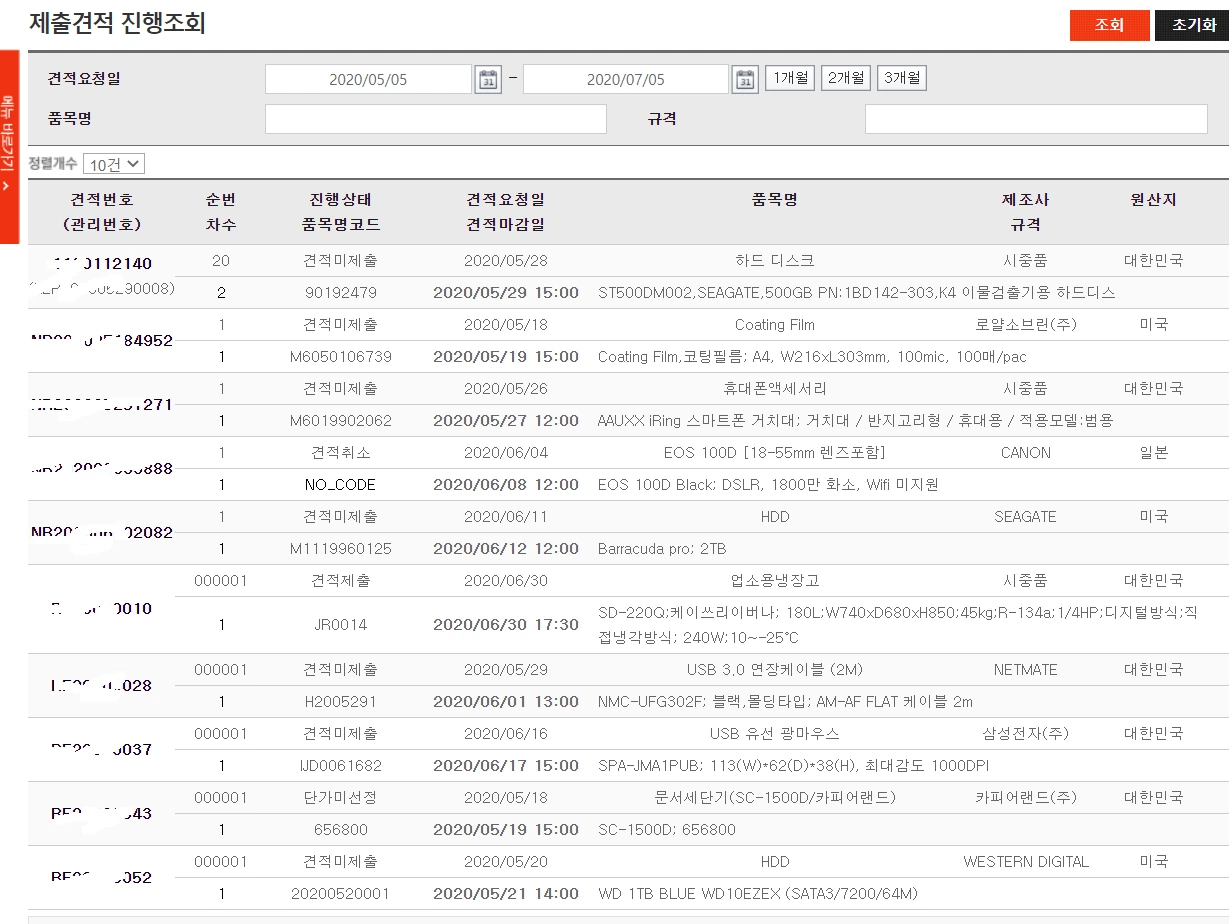This screenshot has height=924, width=1229.
Task: Click the WD 1TB BLUE WD10EZEX spec
Action: [x=757, y=894]
